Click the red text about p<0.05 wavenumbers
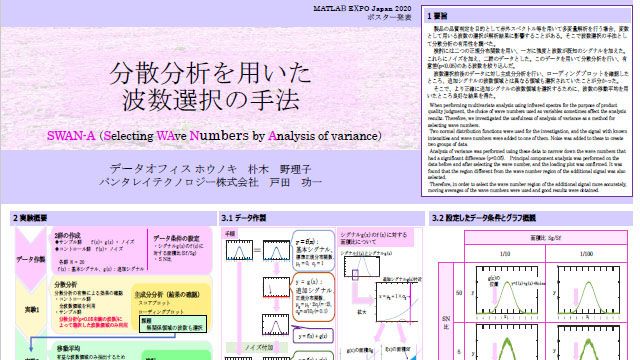The height and width of the screenshot is (360, 640). pyautogui.click(x=93, y=322)
